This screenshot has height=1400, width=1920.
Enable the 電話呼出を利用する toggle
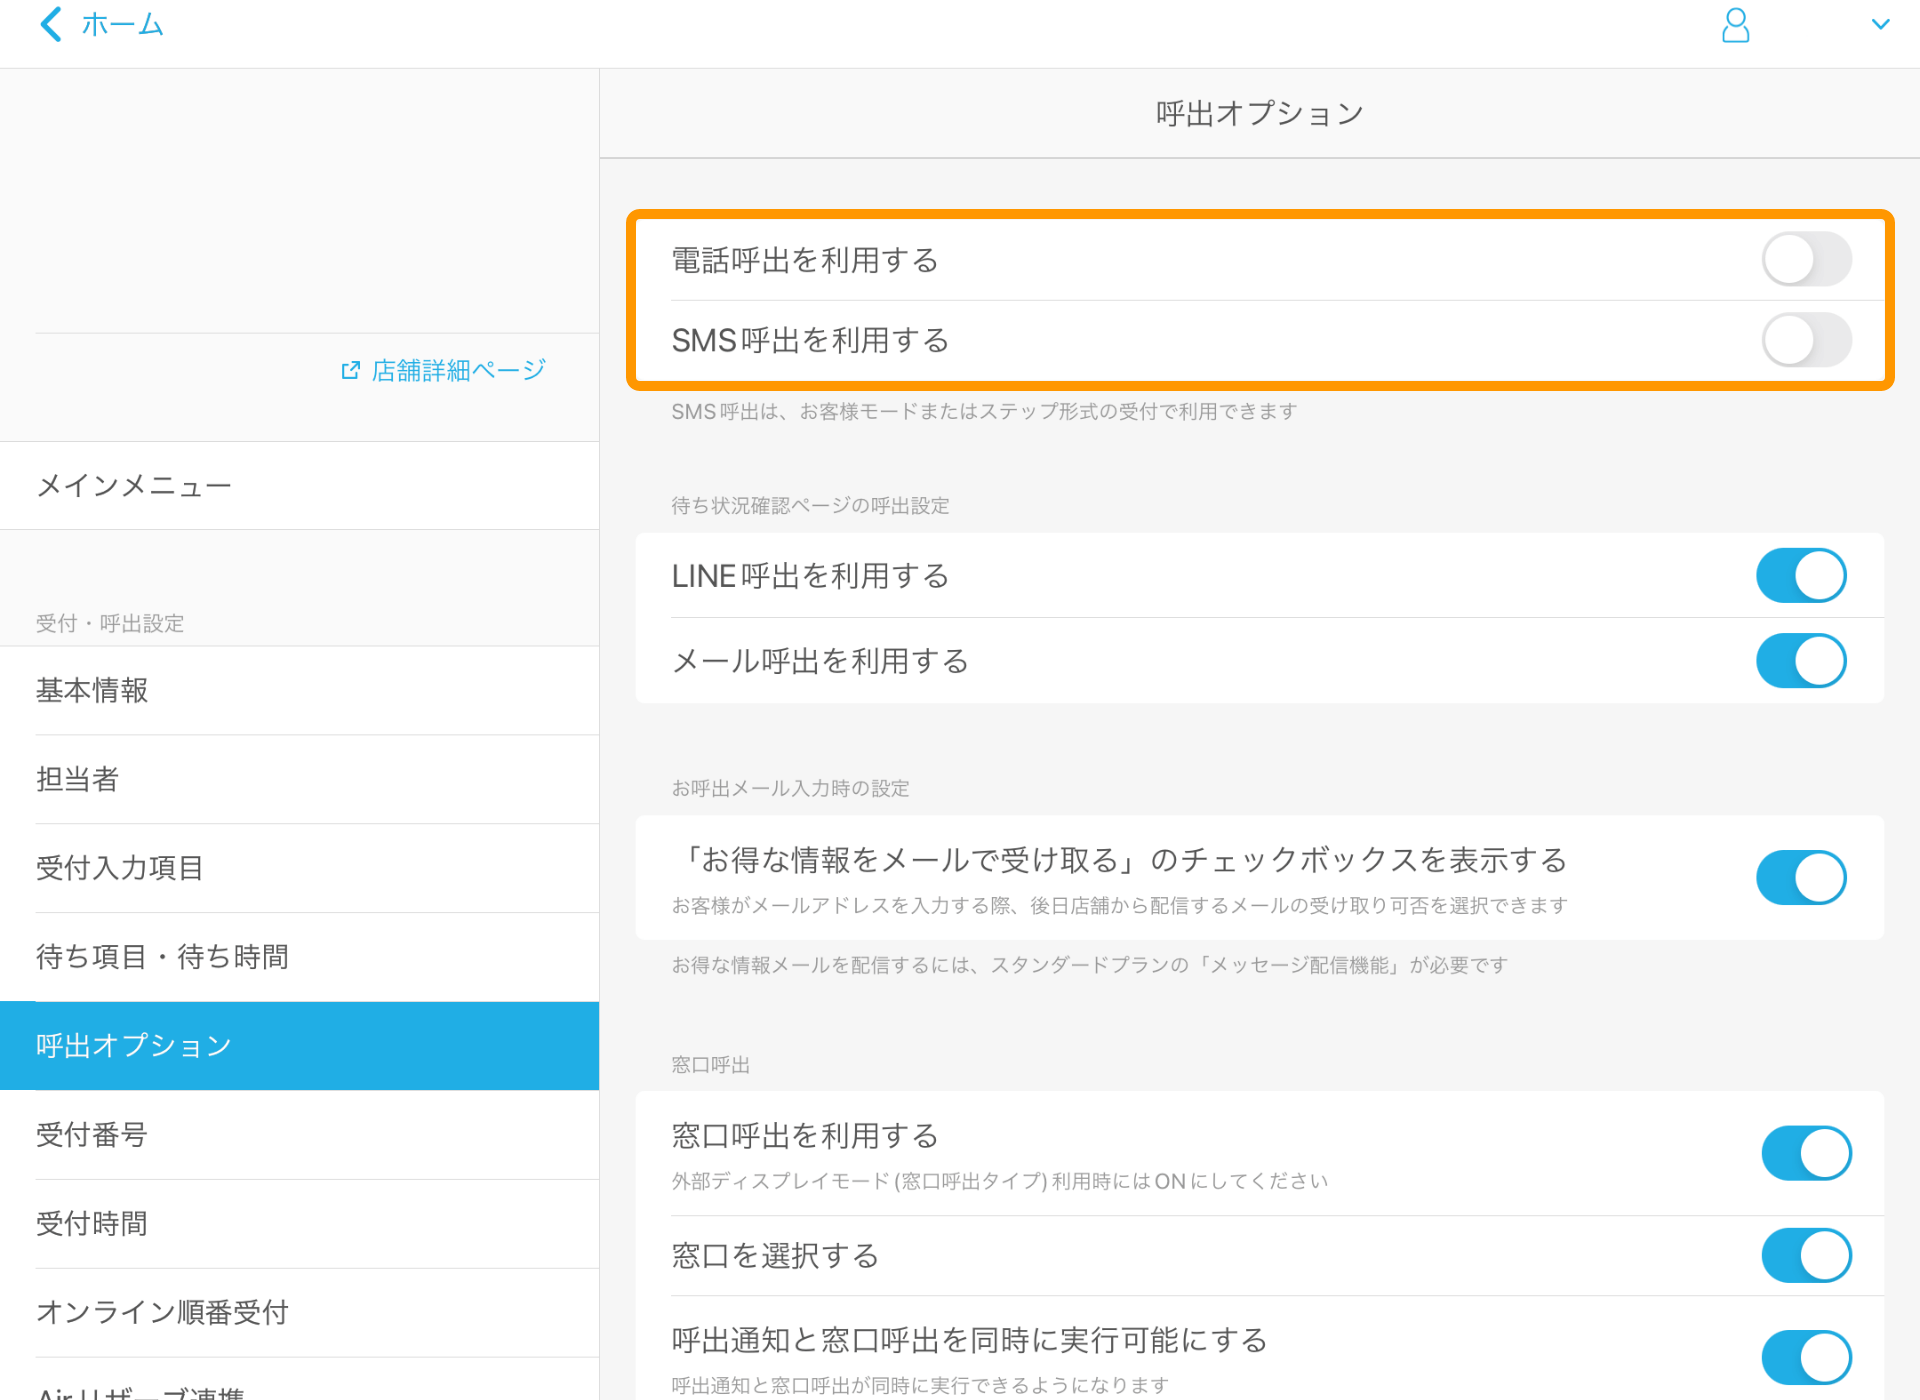click(1805, 260)
